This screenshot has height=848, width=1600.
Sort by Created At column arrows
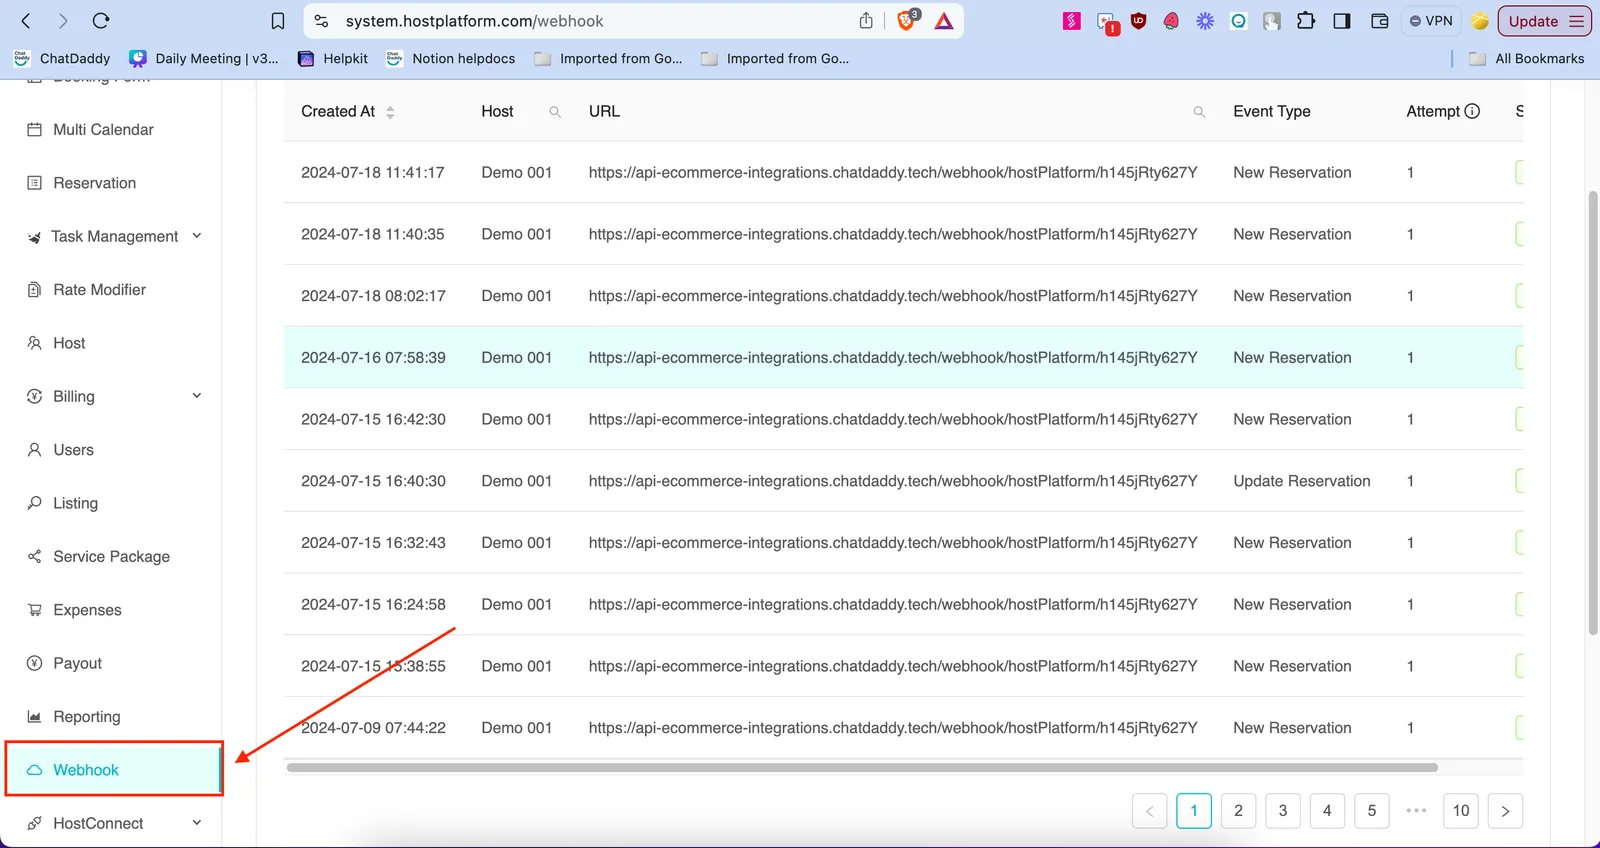(x=390, y=112)
